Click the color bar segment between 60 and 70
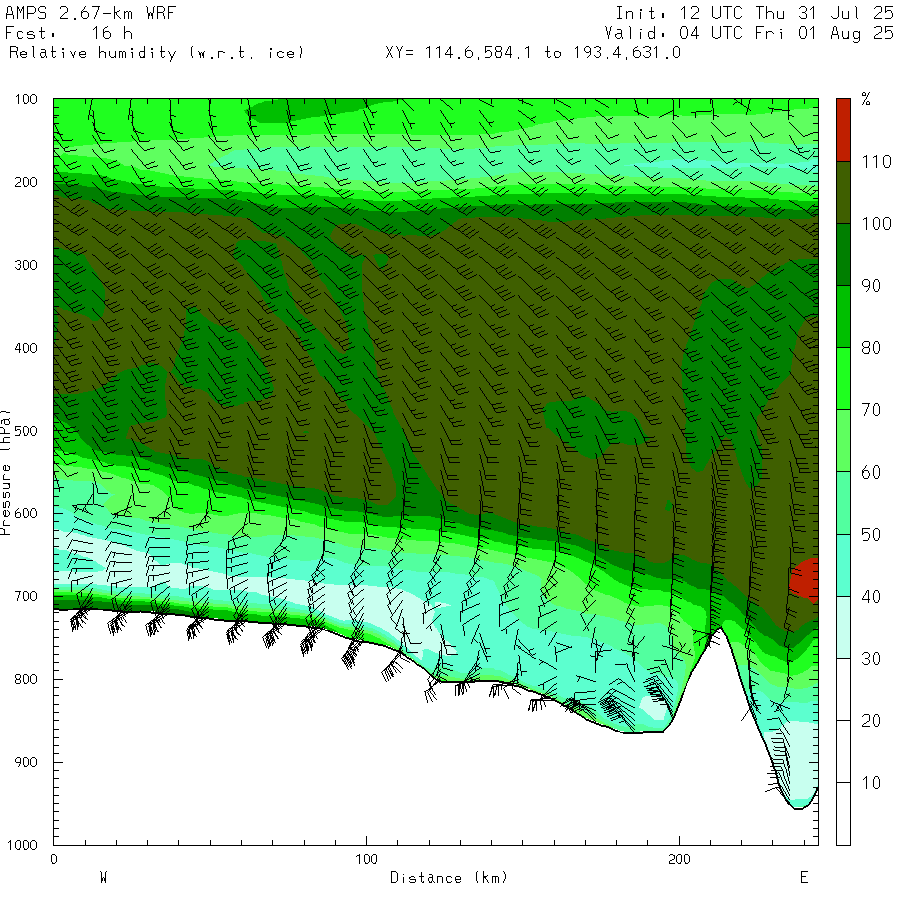900x900 pixels. (843, 441)
